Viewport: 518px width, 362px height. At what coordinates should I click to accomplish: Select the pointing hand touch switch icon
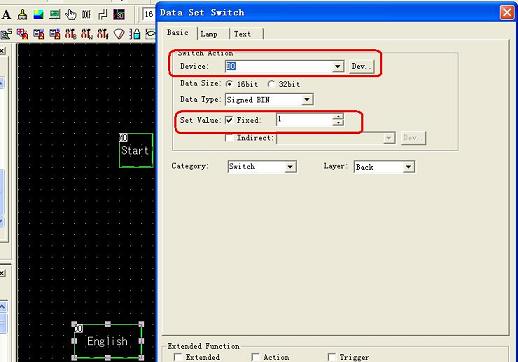[x=71, y=15]
